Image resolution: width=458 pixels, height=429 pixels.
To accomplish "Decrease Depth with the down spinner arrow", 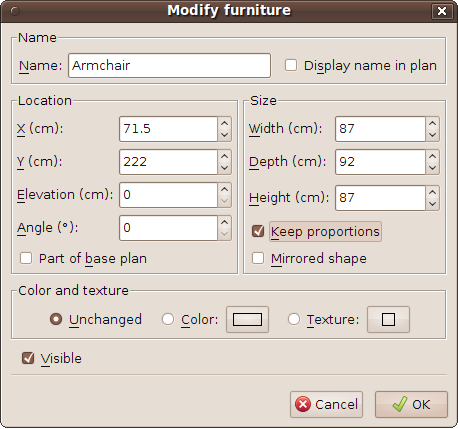I will (x=433, y=168).
